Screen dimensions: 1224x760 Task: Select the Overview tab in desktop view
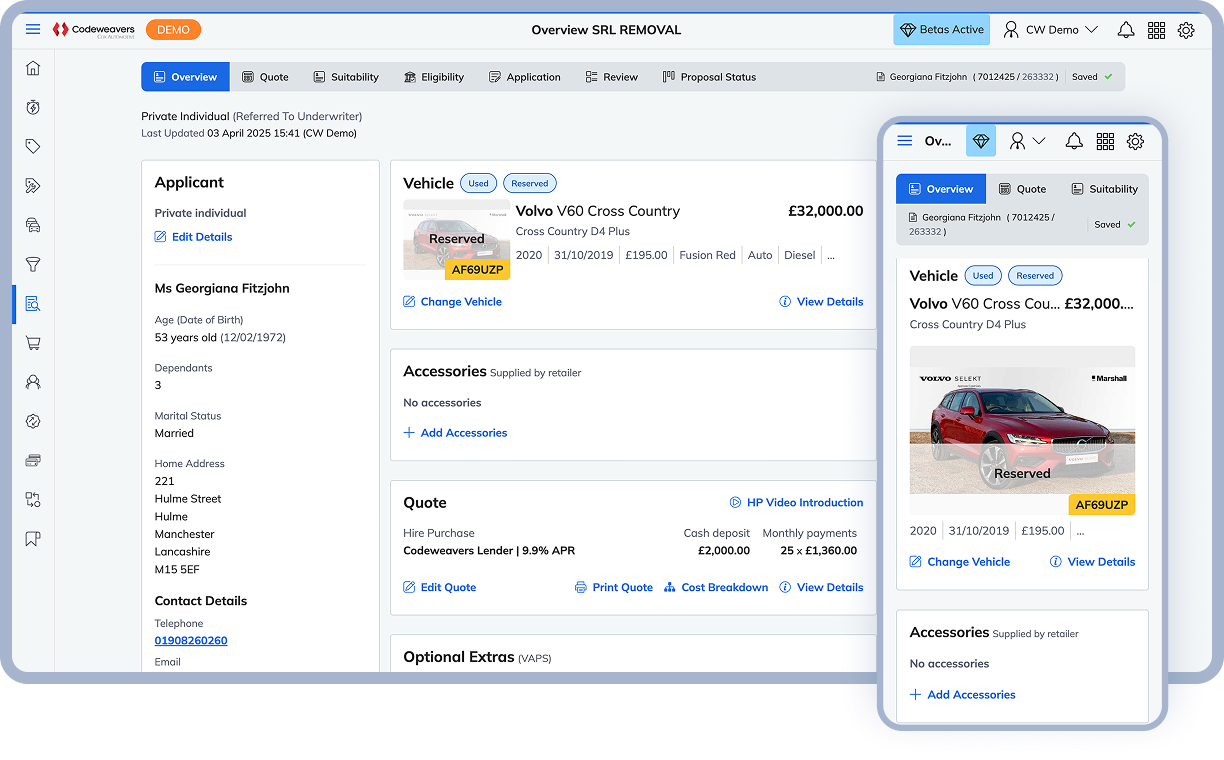tap(185, 77)
